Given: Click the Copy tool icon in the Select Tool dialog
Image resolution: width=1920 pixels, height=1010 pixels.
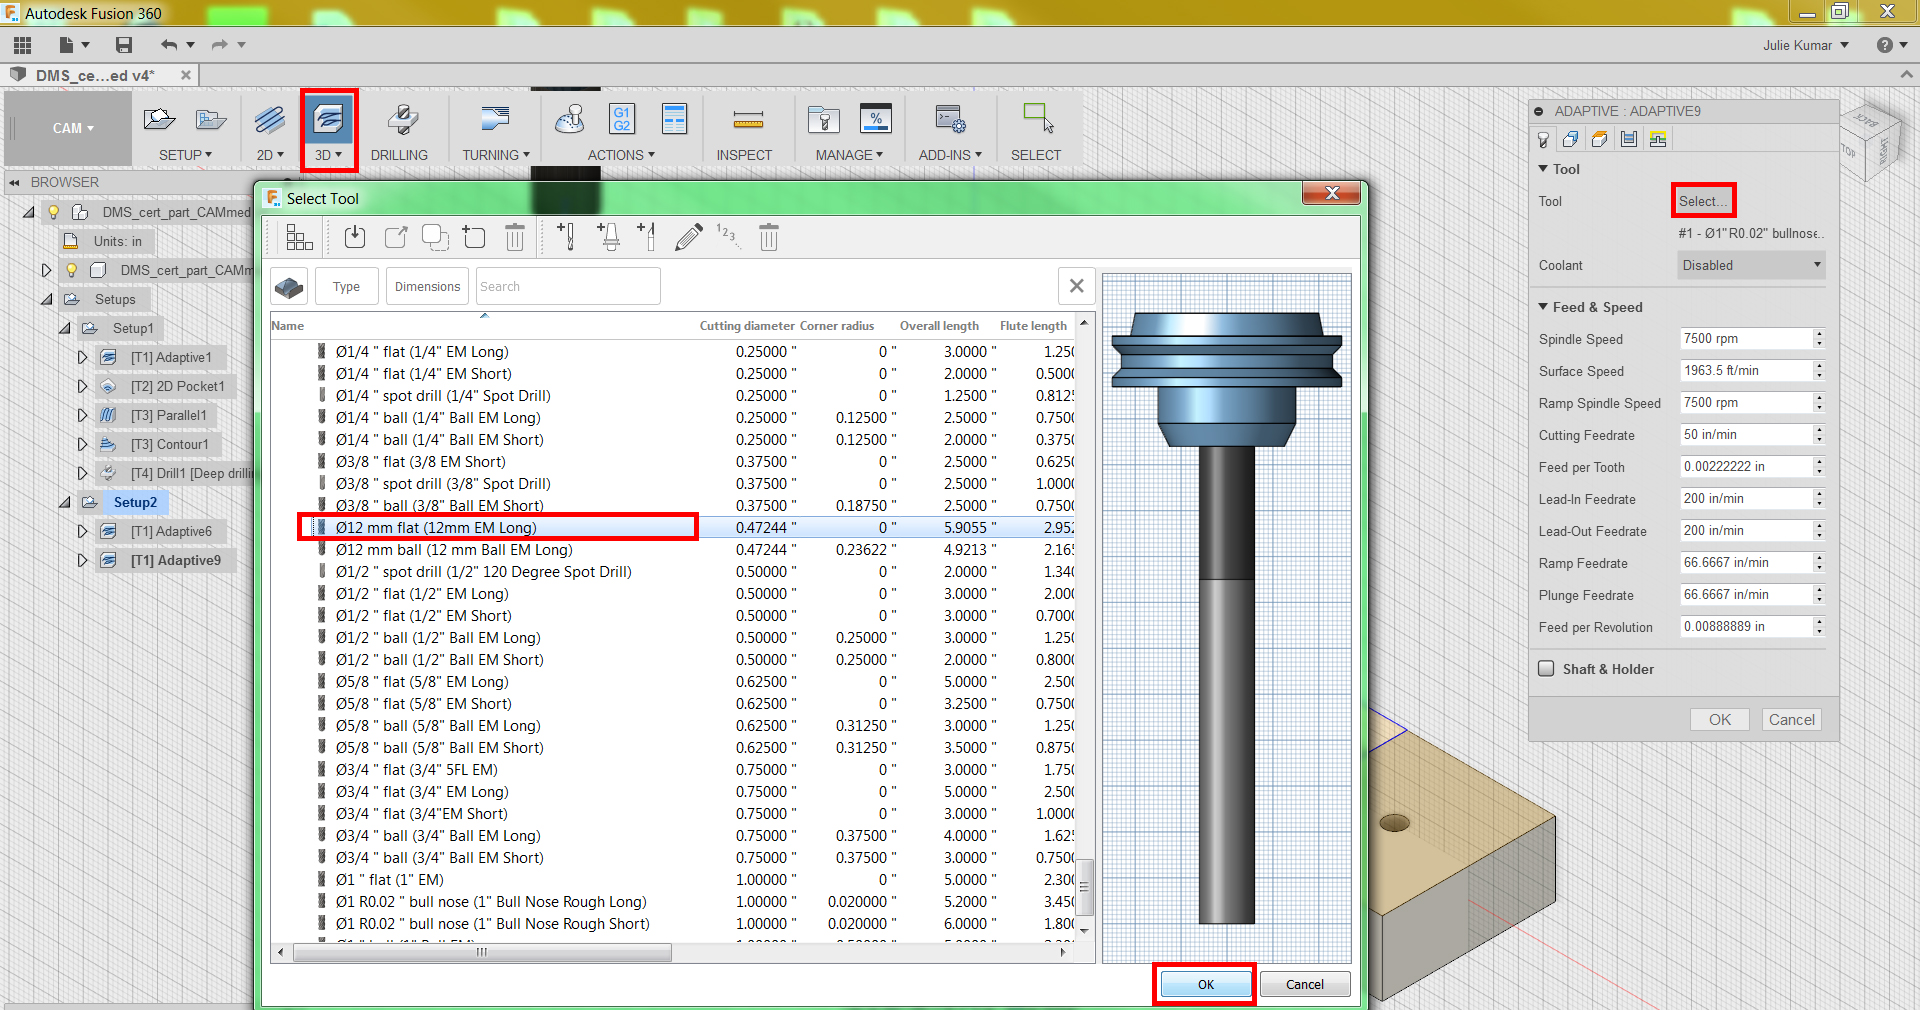Looking at the screenshot, I should (x=435, y=237).
